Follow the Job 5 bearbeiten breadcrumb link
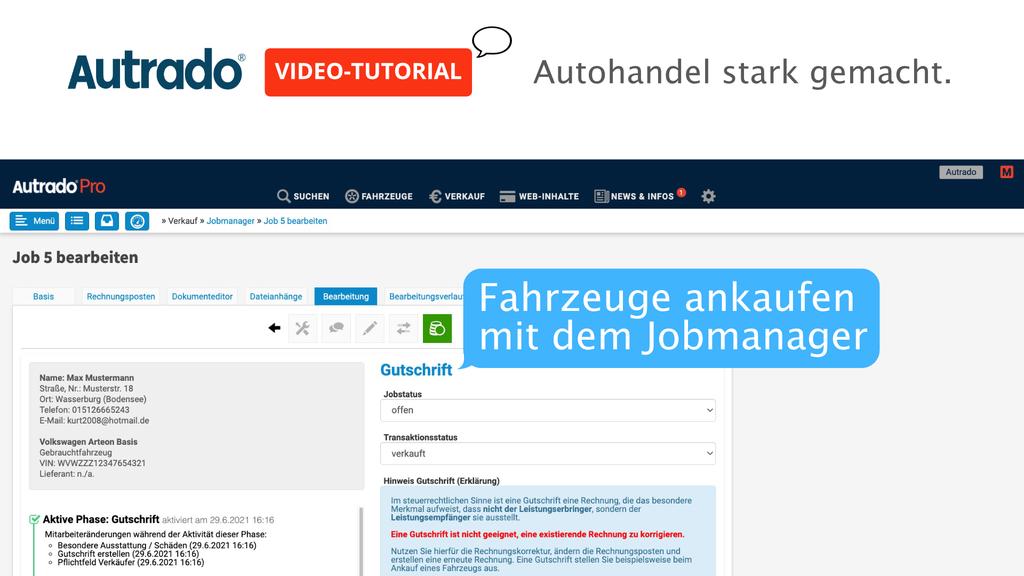Viewport: 1024px width, 576px height. coord(295,221)
